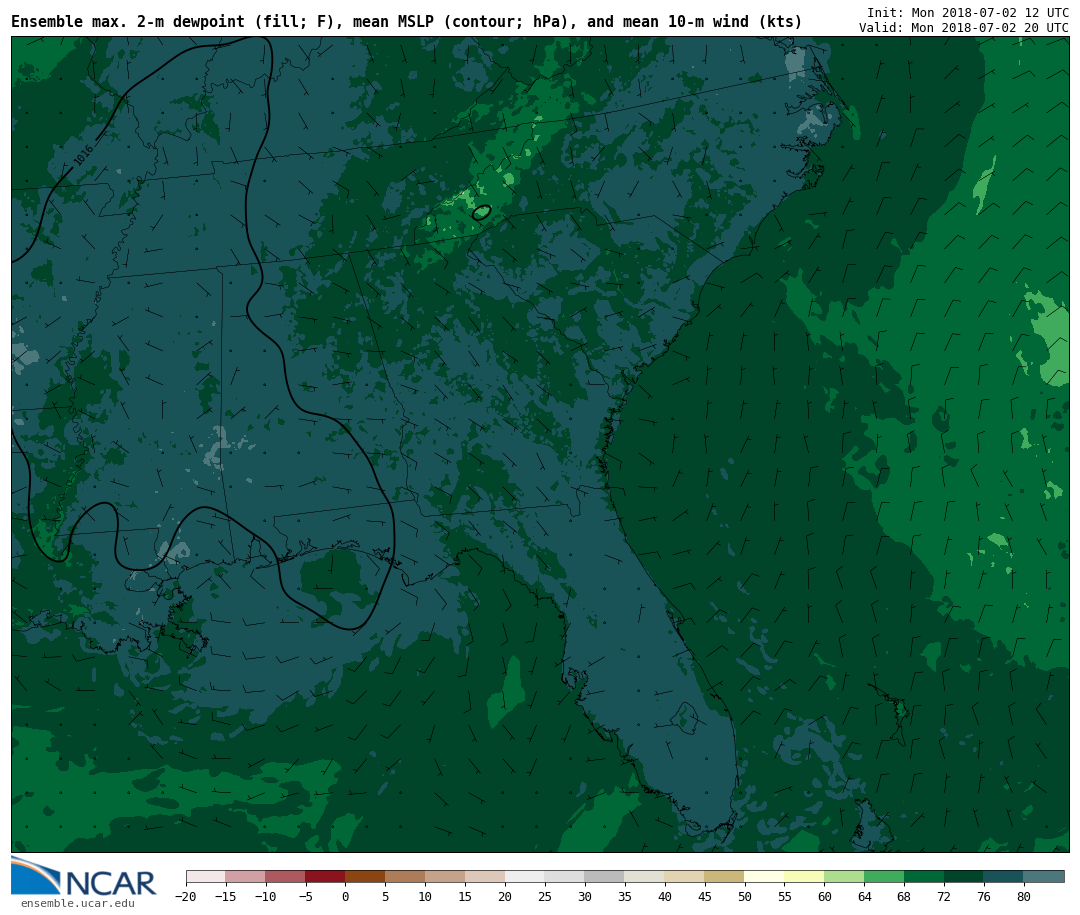Image resolution: width=1080 pixels, height=915 pixels.
Task: Click the tan swatch between 45 and 50
Action: click(x=724, y=876)
